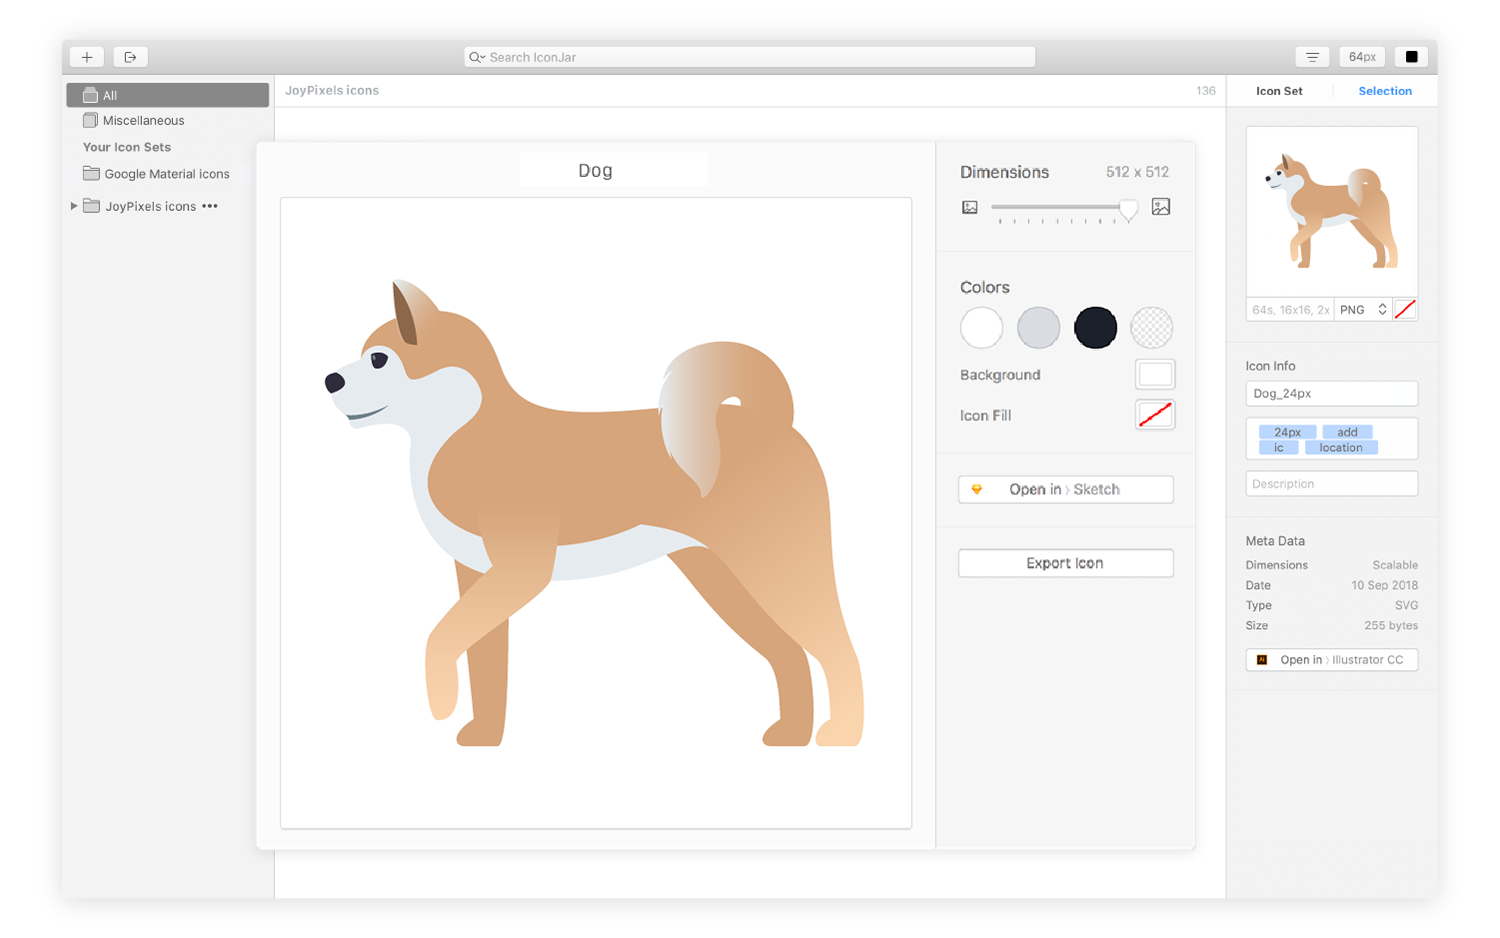Click the Dimensions size slider handle
The width and height of the screenshot is (1500, 938).
(1128, 208)
